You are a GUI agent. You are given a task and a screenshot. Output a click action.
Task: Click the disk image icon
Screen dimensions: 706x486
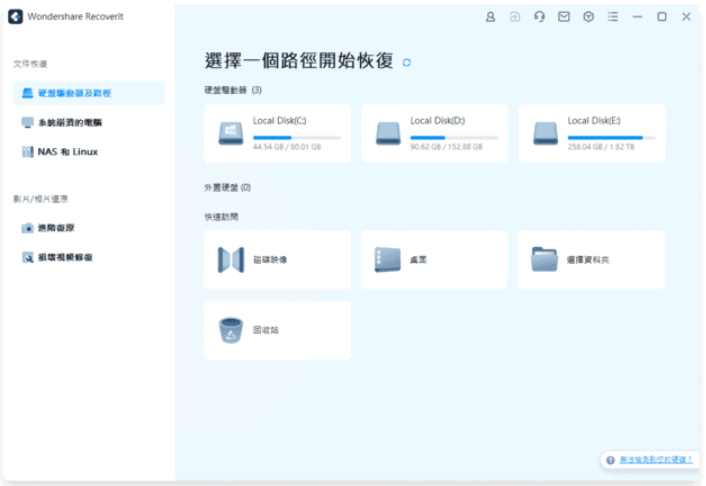[231, 260]
